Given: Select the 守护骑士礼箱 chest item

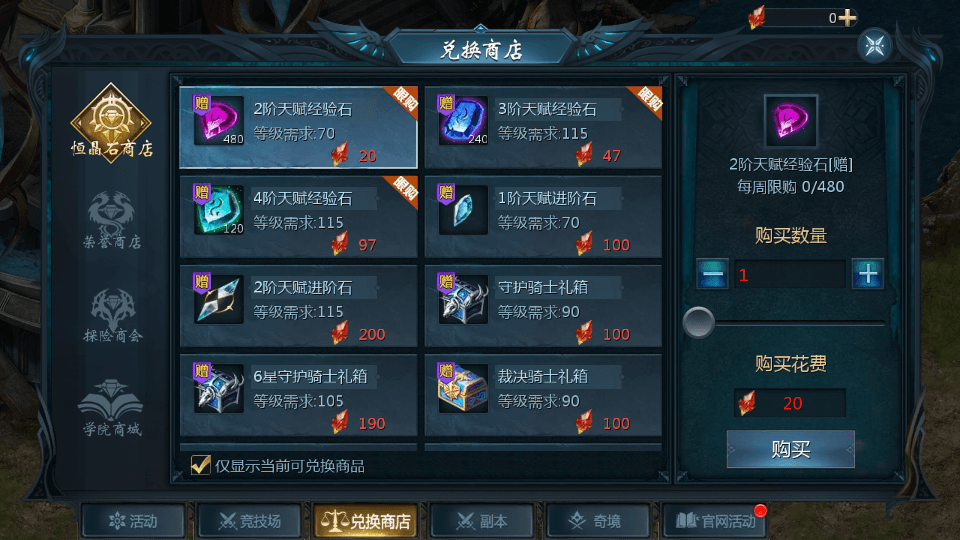Looking at the screenshot, I should (x=543, y=306).
